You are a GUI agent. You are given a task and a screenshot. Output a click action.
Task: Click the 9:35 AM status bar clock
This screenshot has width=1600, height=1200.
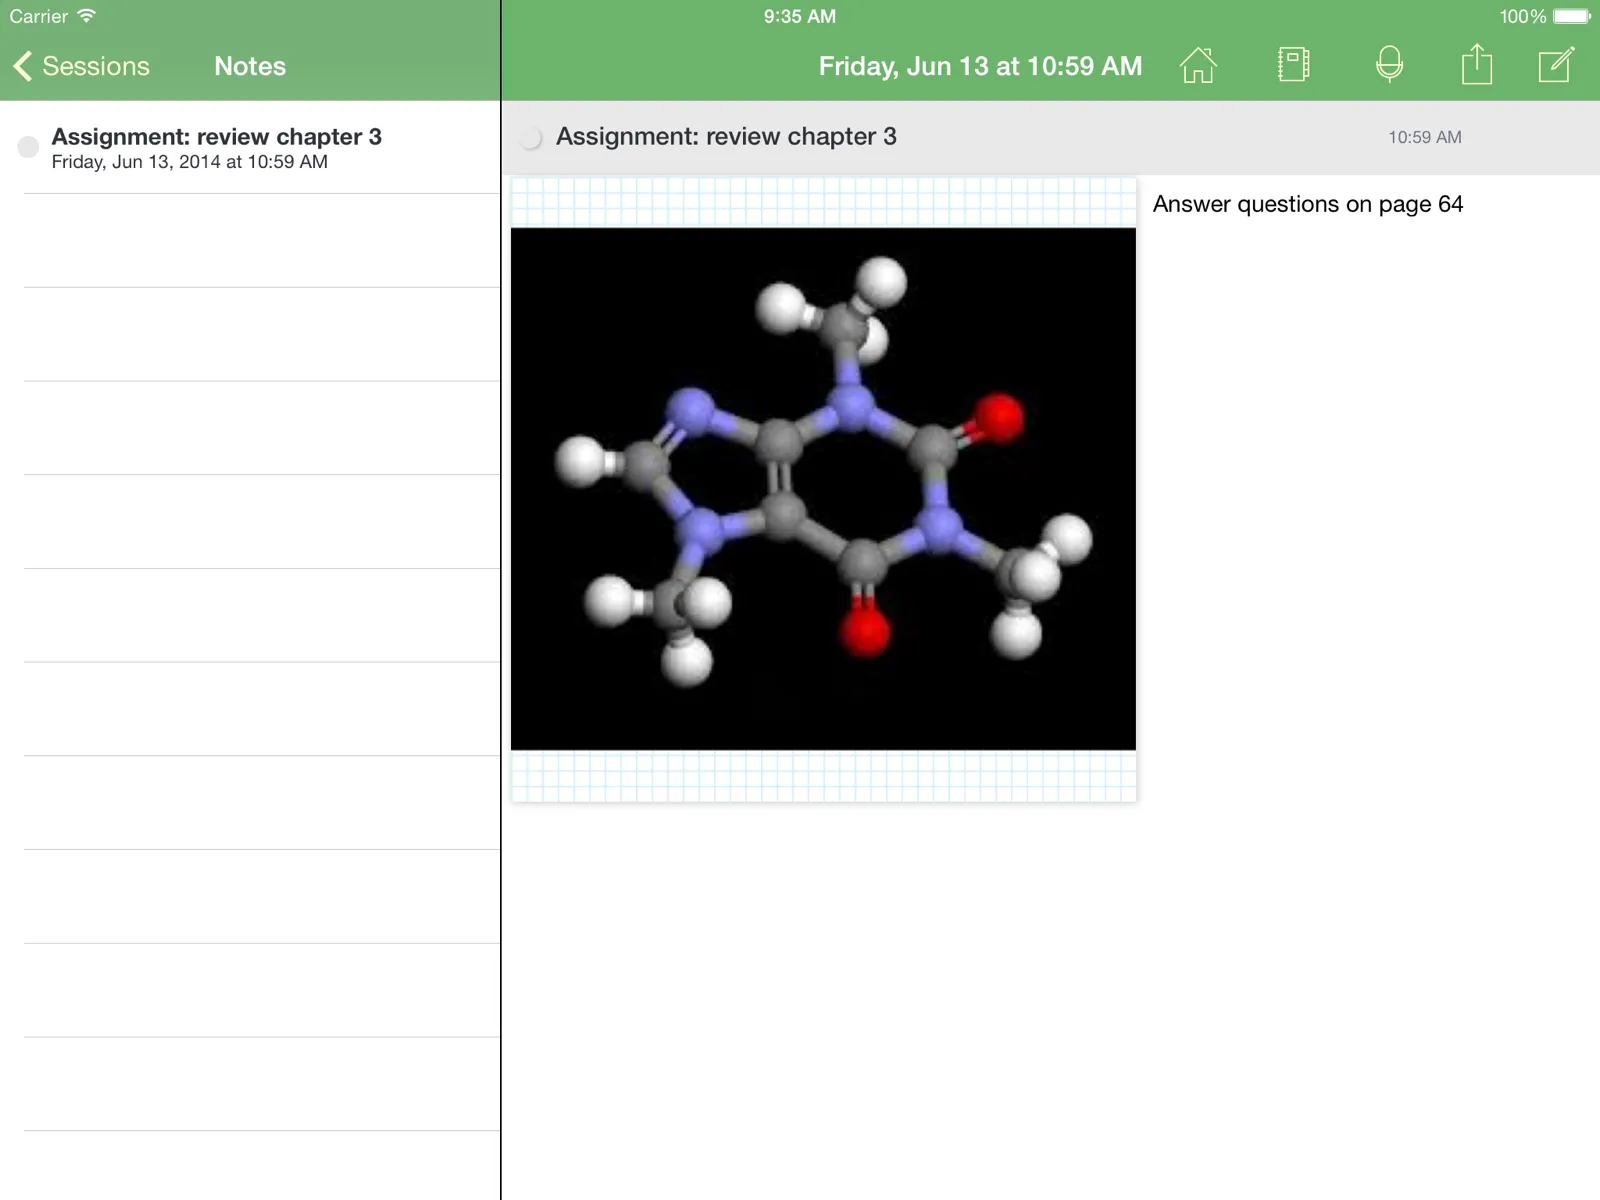800,16
